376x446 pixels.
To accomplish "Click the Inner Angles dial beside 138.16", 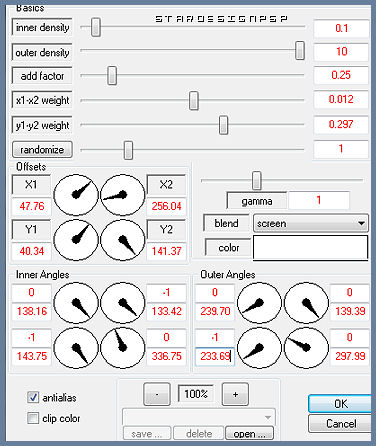I will 76,303.
